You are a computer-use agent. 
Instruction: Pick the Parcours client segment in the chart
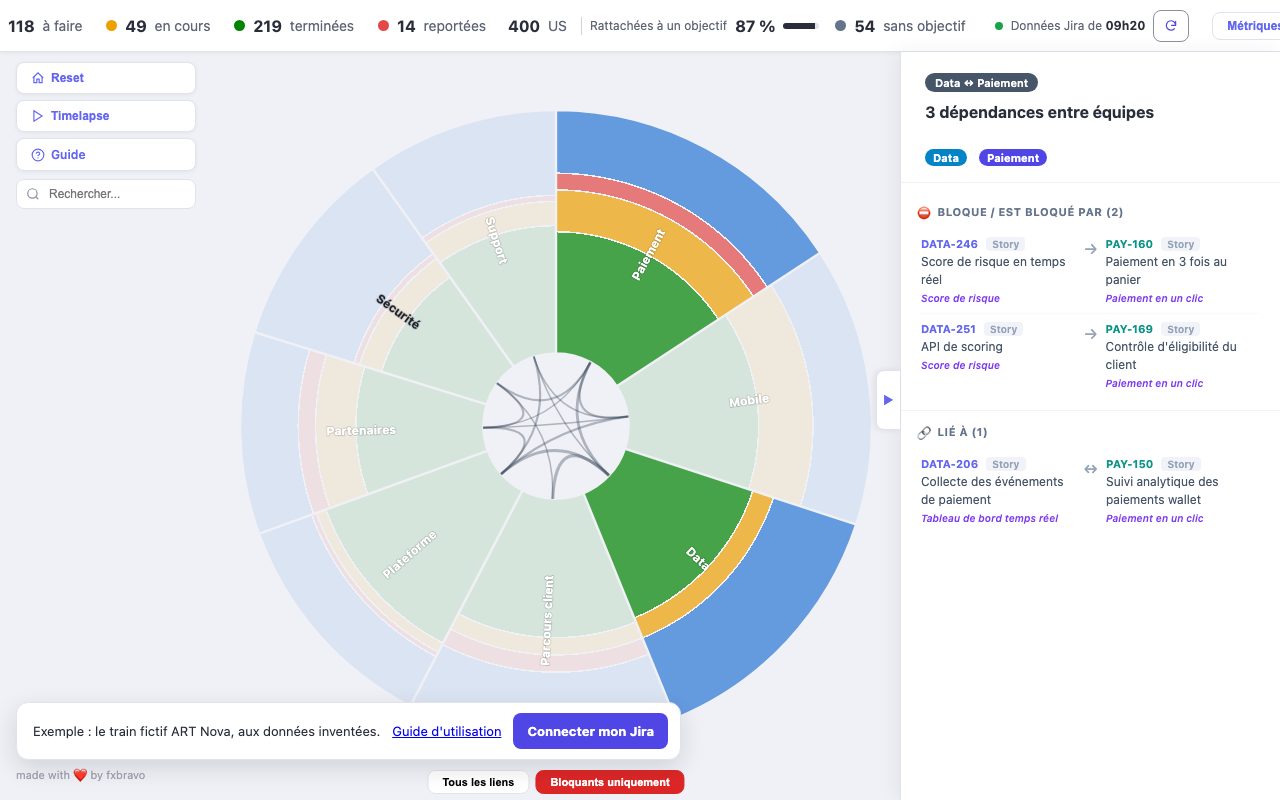[x=547, y=620]
